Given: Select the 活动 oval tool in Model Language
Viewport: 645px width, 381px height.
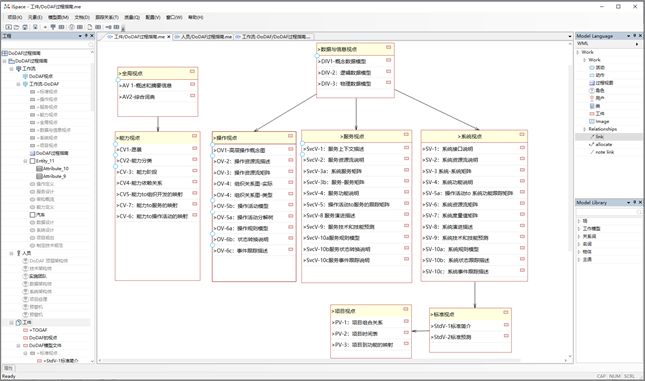Looking at the screenshot, I should (597, 67).
